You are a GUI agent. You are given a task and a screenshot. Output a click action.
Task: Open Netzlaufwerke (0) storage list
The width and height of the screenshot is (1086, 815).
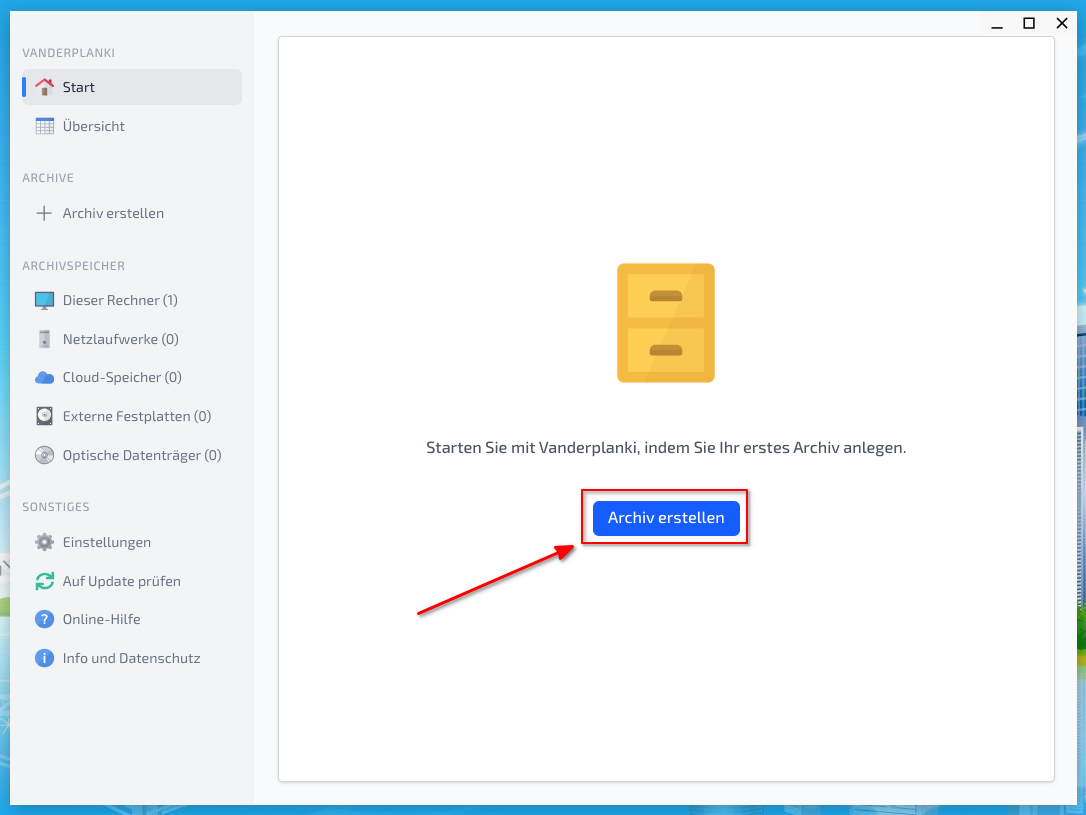(132, 339)
